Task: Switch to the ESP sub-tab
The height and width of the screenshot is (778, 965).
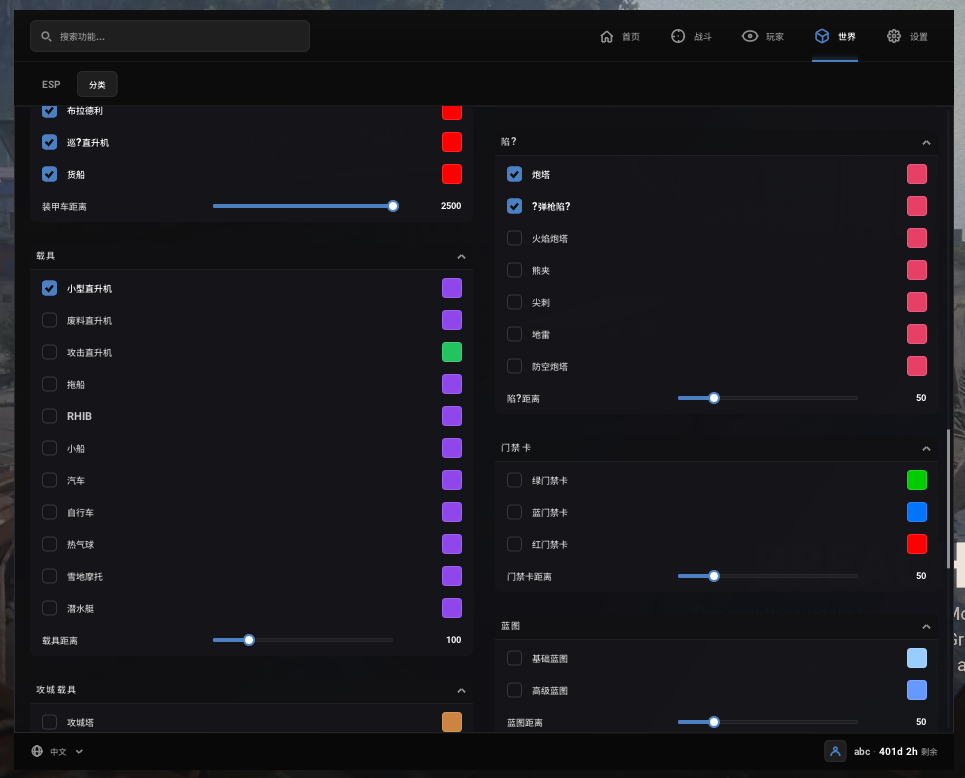Action: 51,84
